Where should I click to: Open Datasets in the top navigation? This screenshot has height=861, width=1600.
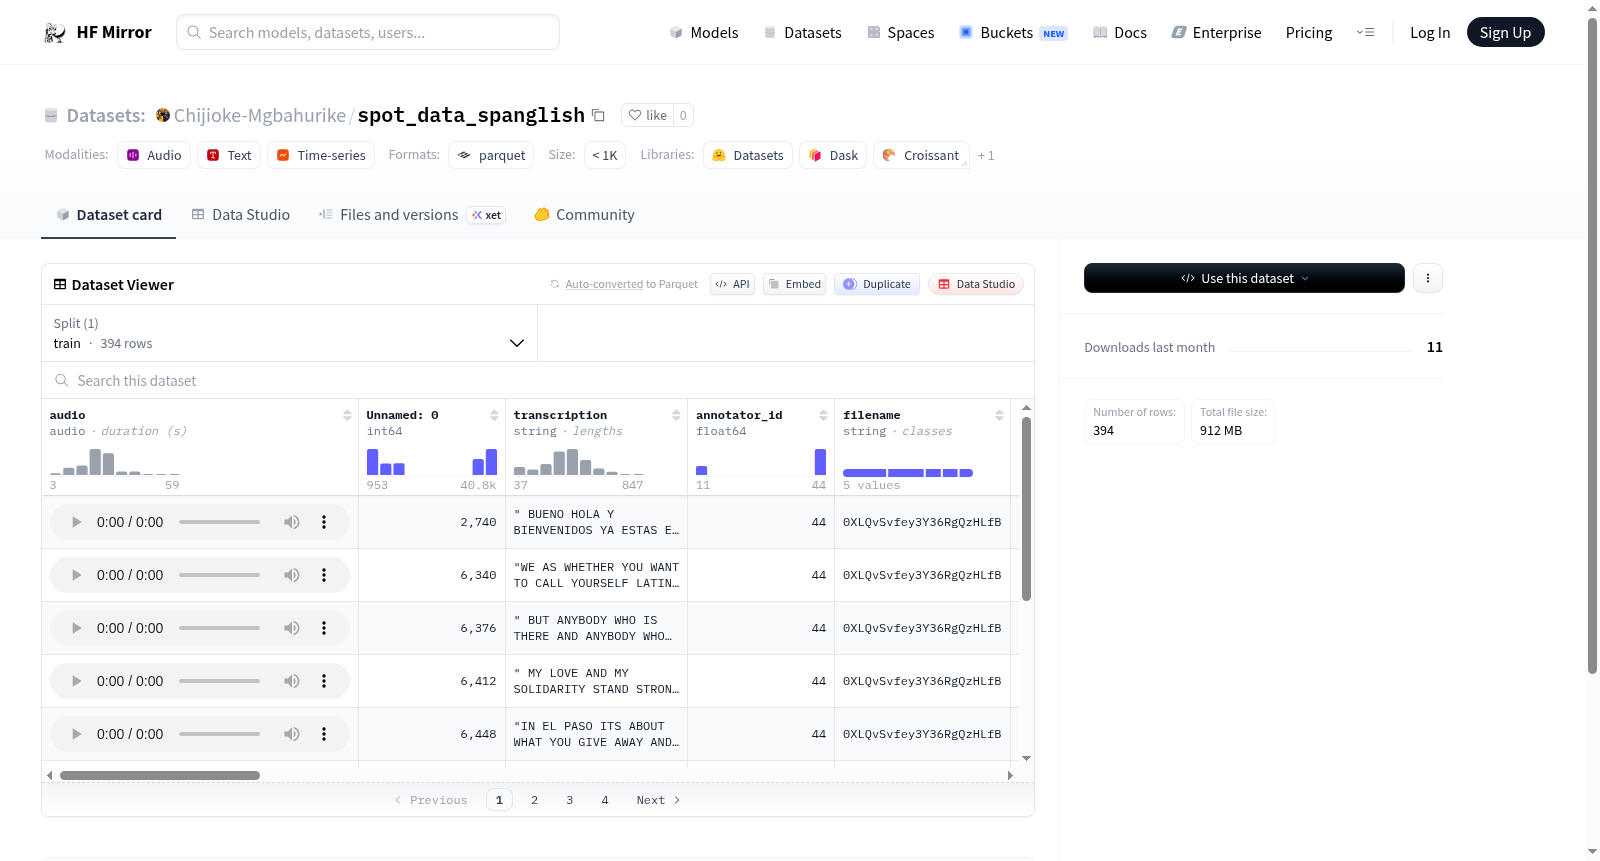[802, 33]
